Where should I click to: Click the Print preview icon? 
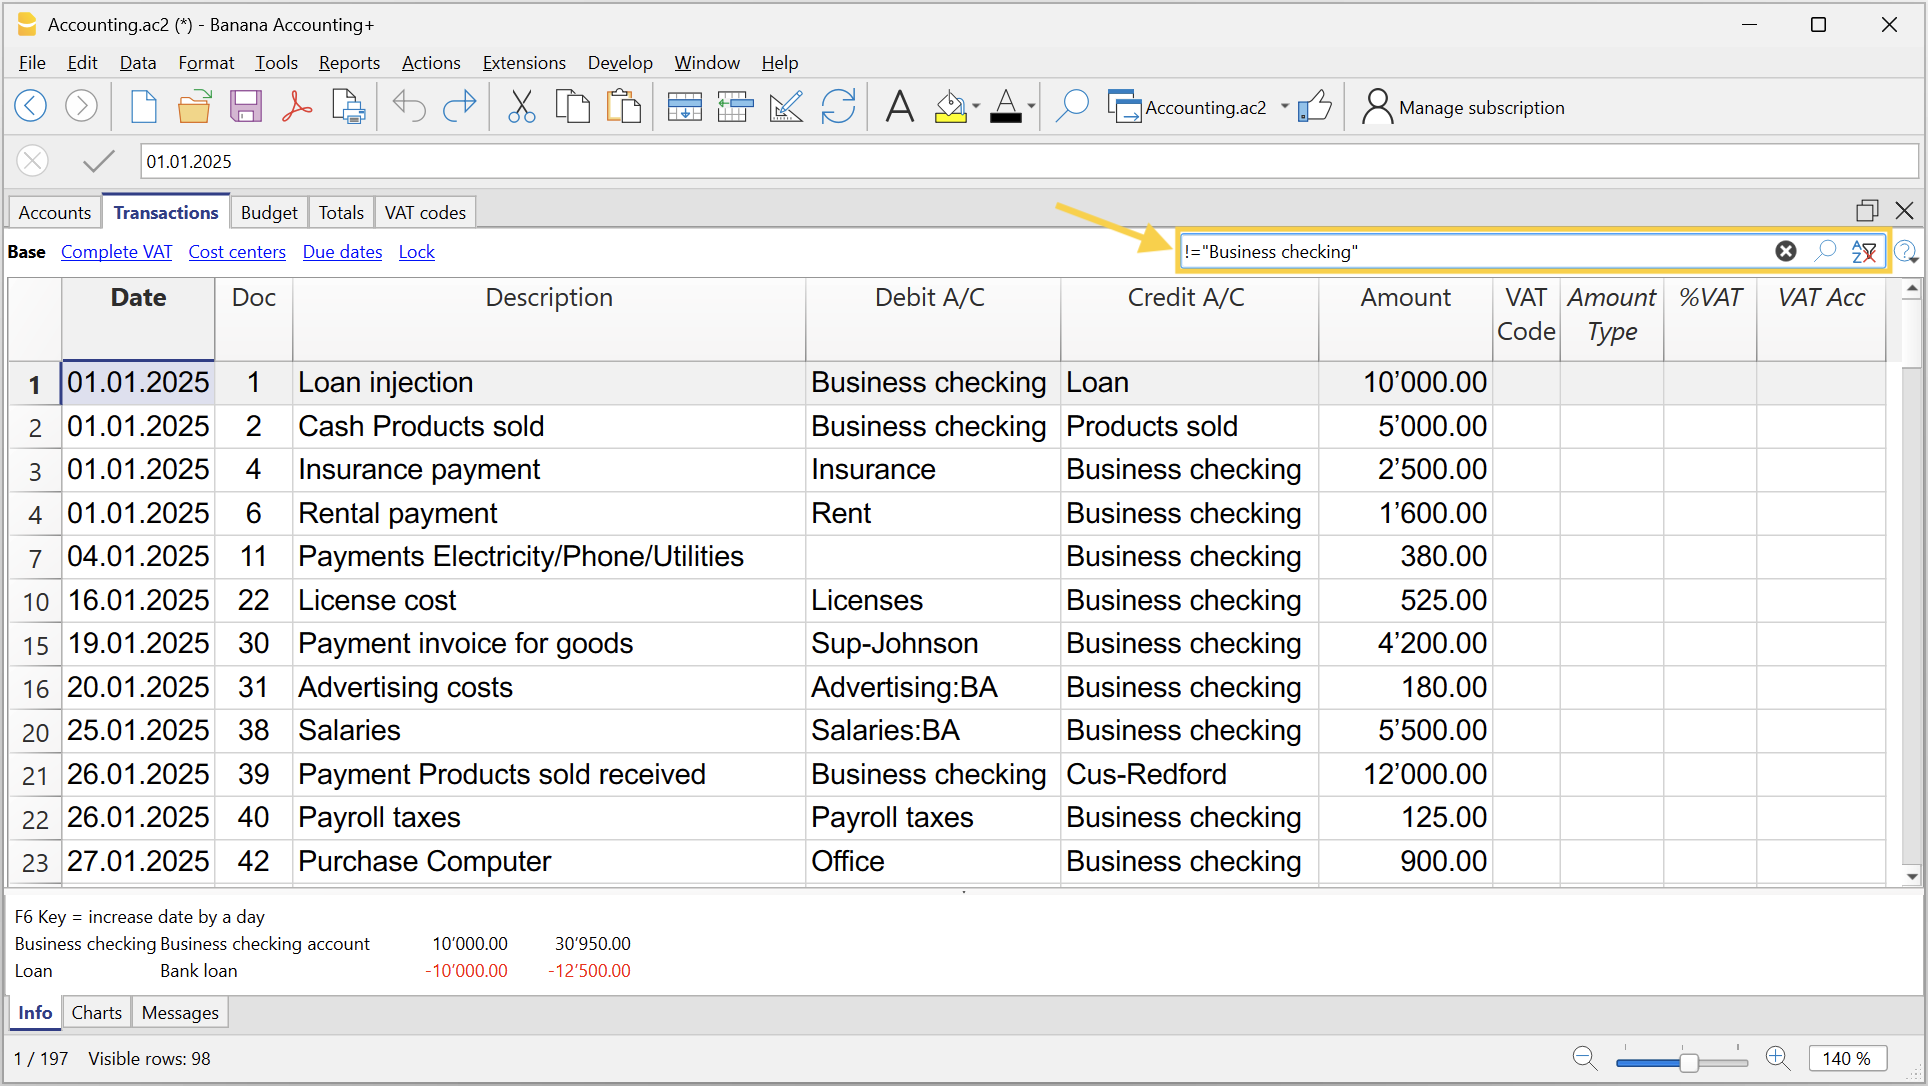click(348, 106)
